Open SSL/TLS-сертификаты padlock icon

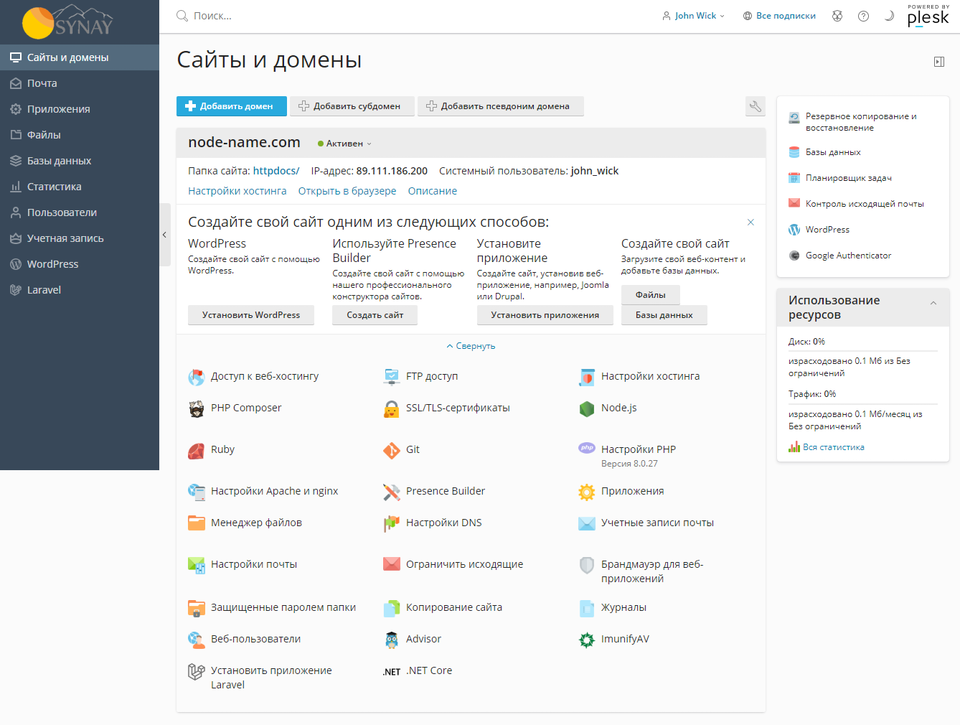(x=391, y=408)
